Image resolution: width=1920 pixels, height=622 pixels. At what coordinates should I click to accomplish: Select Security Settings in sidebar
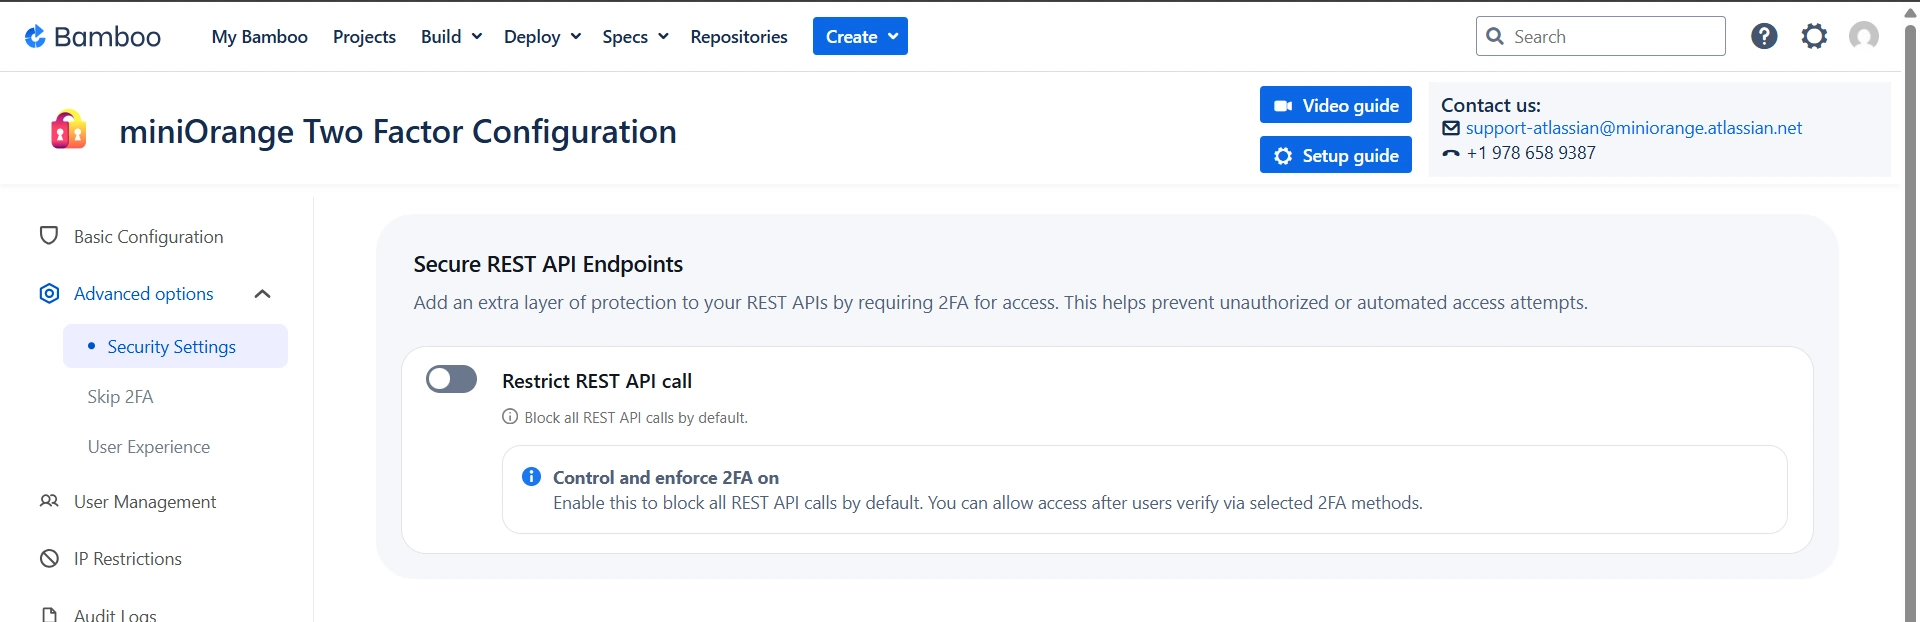point(175,346)
